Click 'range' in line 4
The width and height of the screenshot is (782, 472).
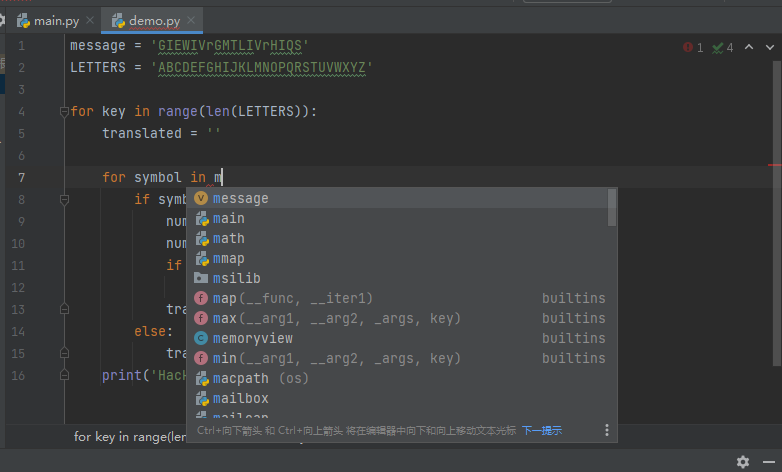click(x=178, y=111)
